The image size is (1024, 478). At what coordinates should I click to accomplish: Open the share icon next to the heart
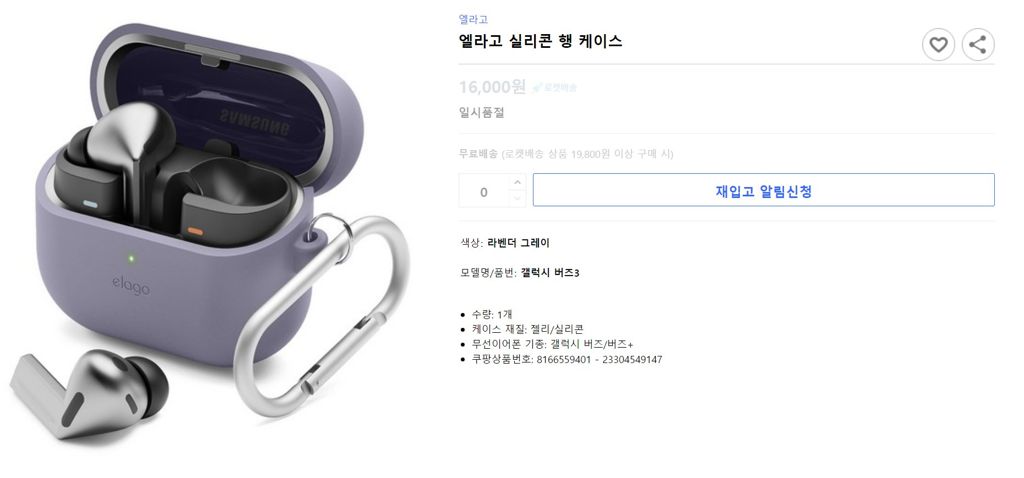click(x=978, y=45)
